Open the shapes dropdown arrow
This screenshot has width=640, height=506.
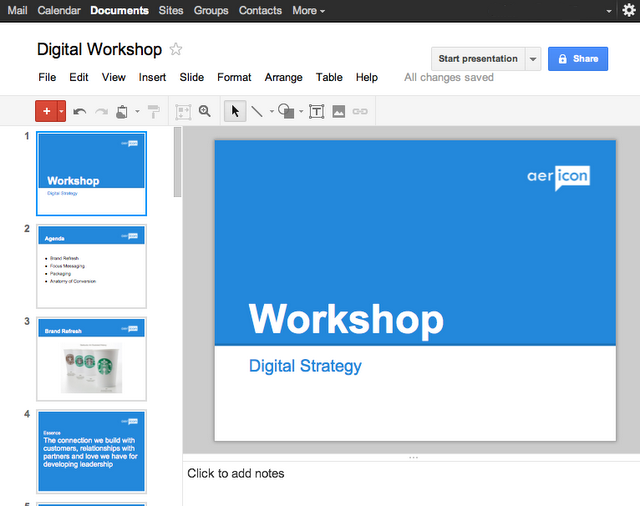[301, 111]
